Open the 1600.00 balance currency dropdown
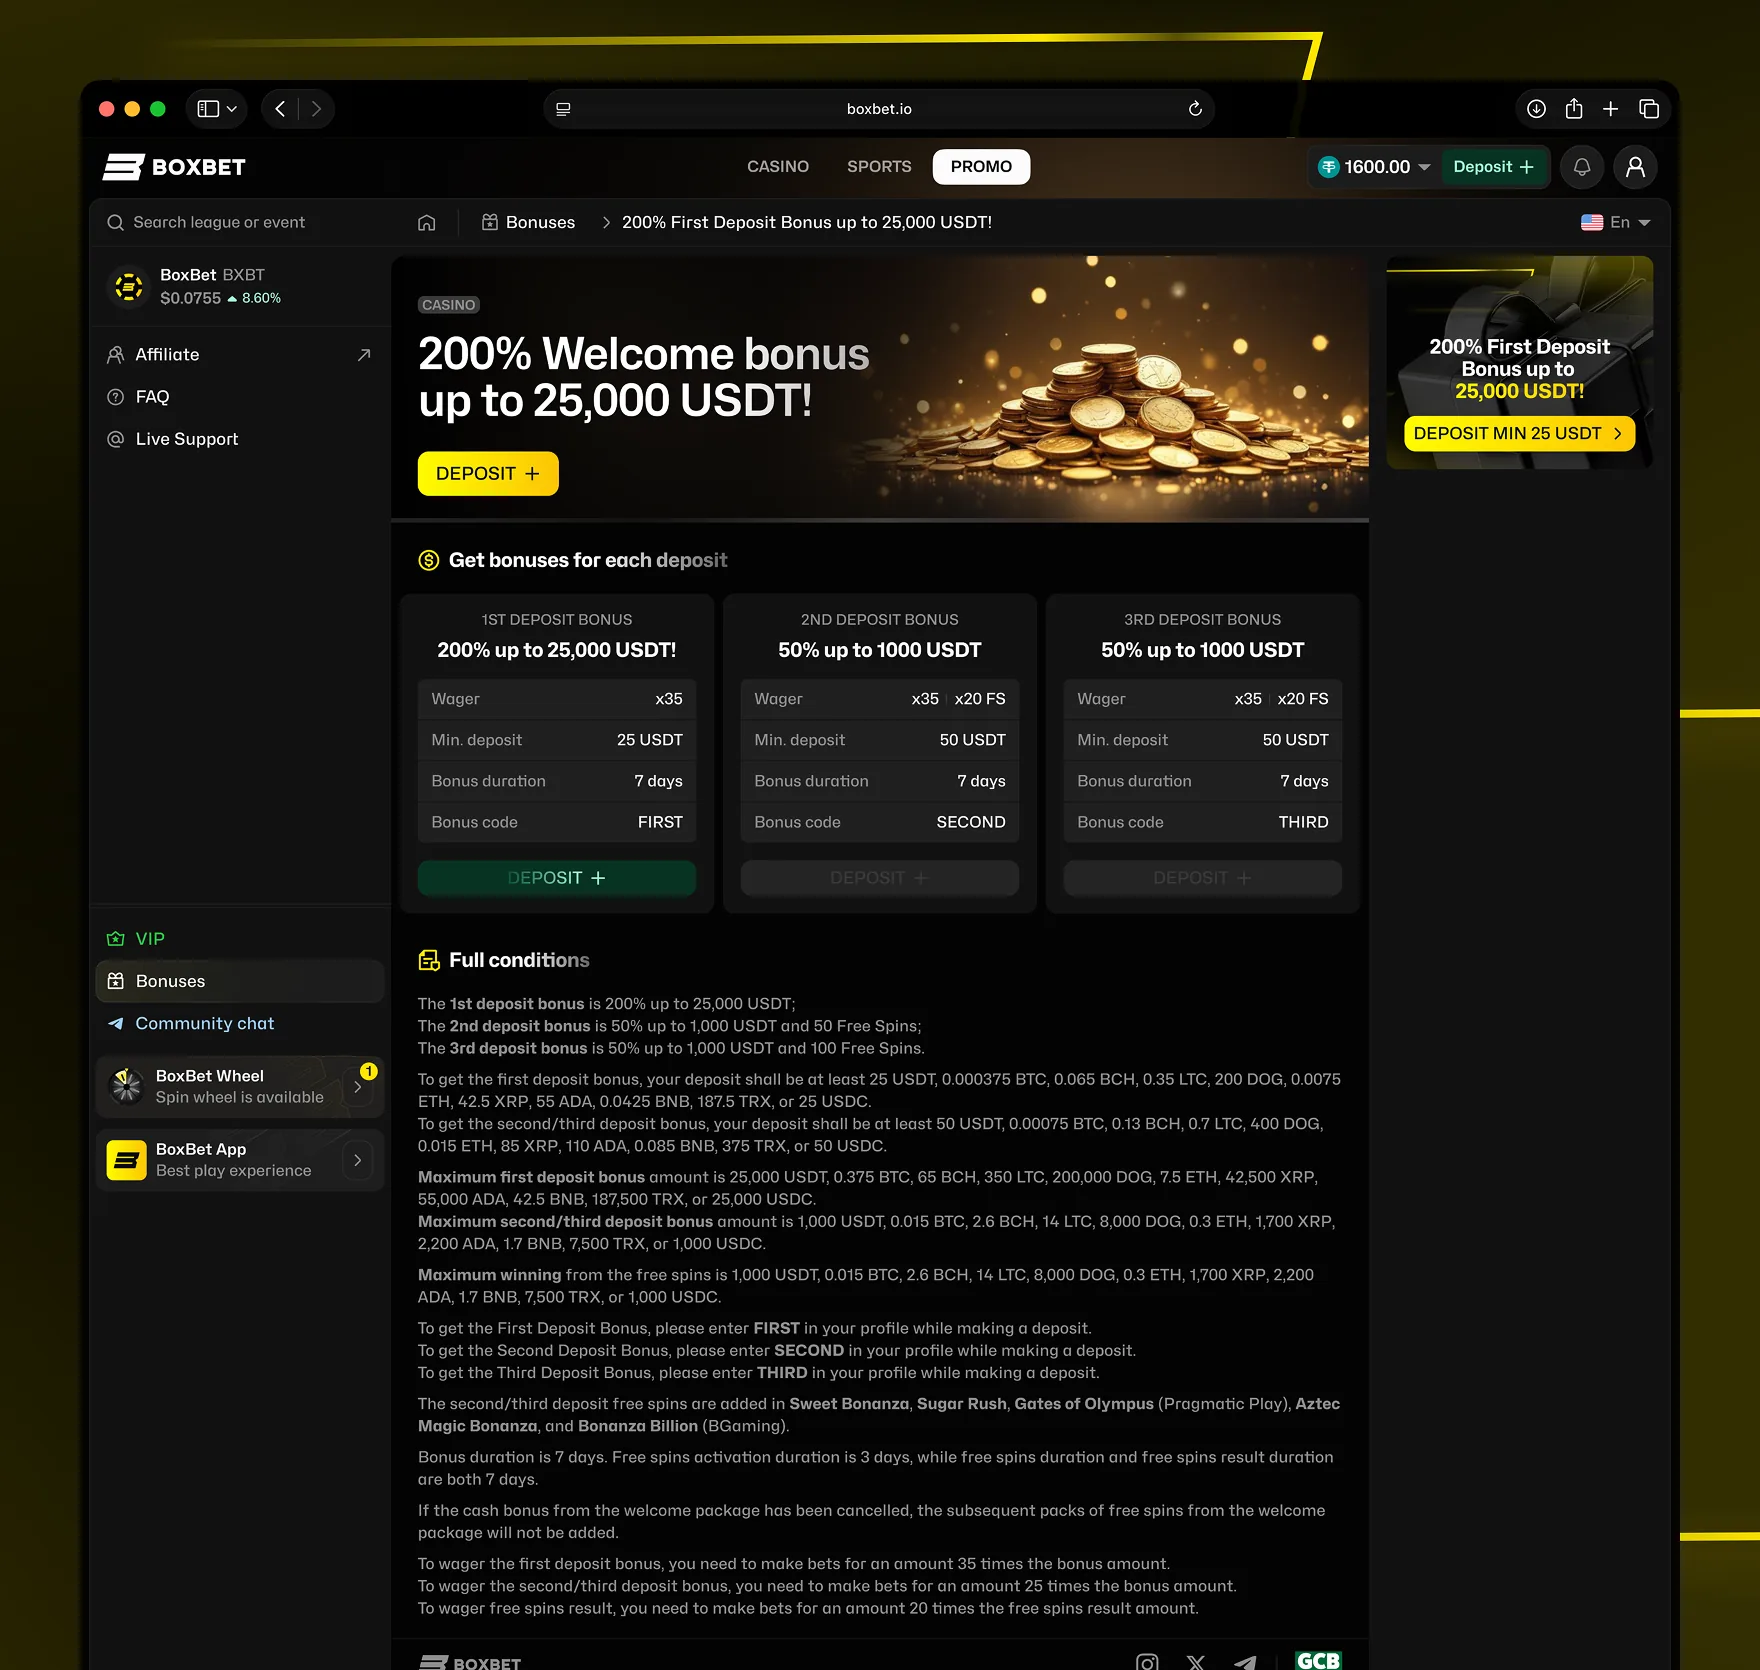Screen dimensions: 1760x1670 pyautogui.click(x=1374, y=167)
